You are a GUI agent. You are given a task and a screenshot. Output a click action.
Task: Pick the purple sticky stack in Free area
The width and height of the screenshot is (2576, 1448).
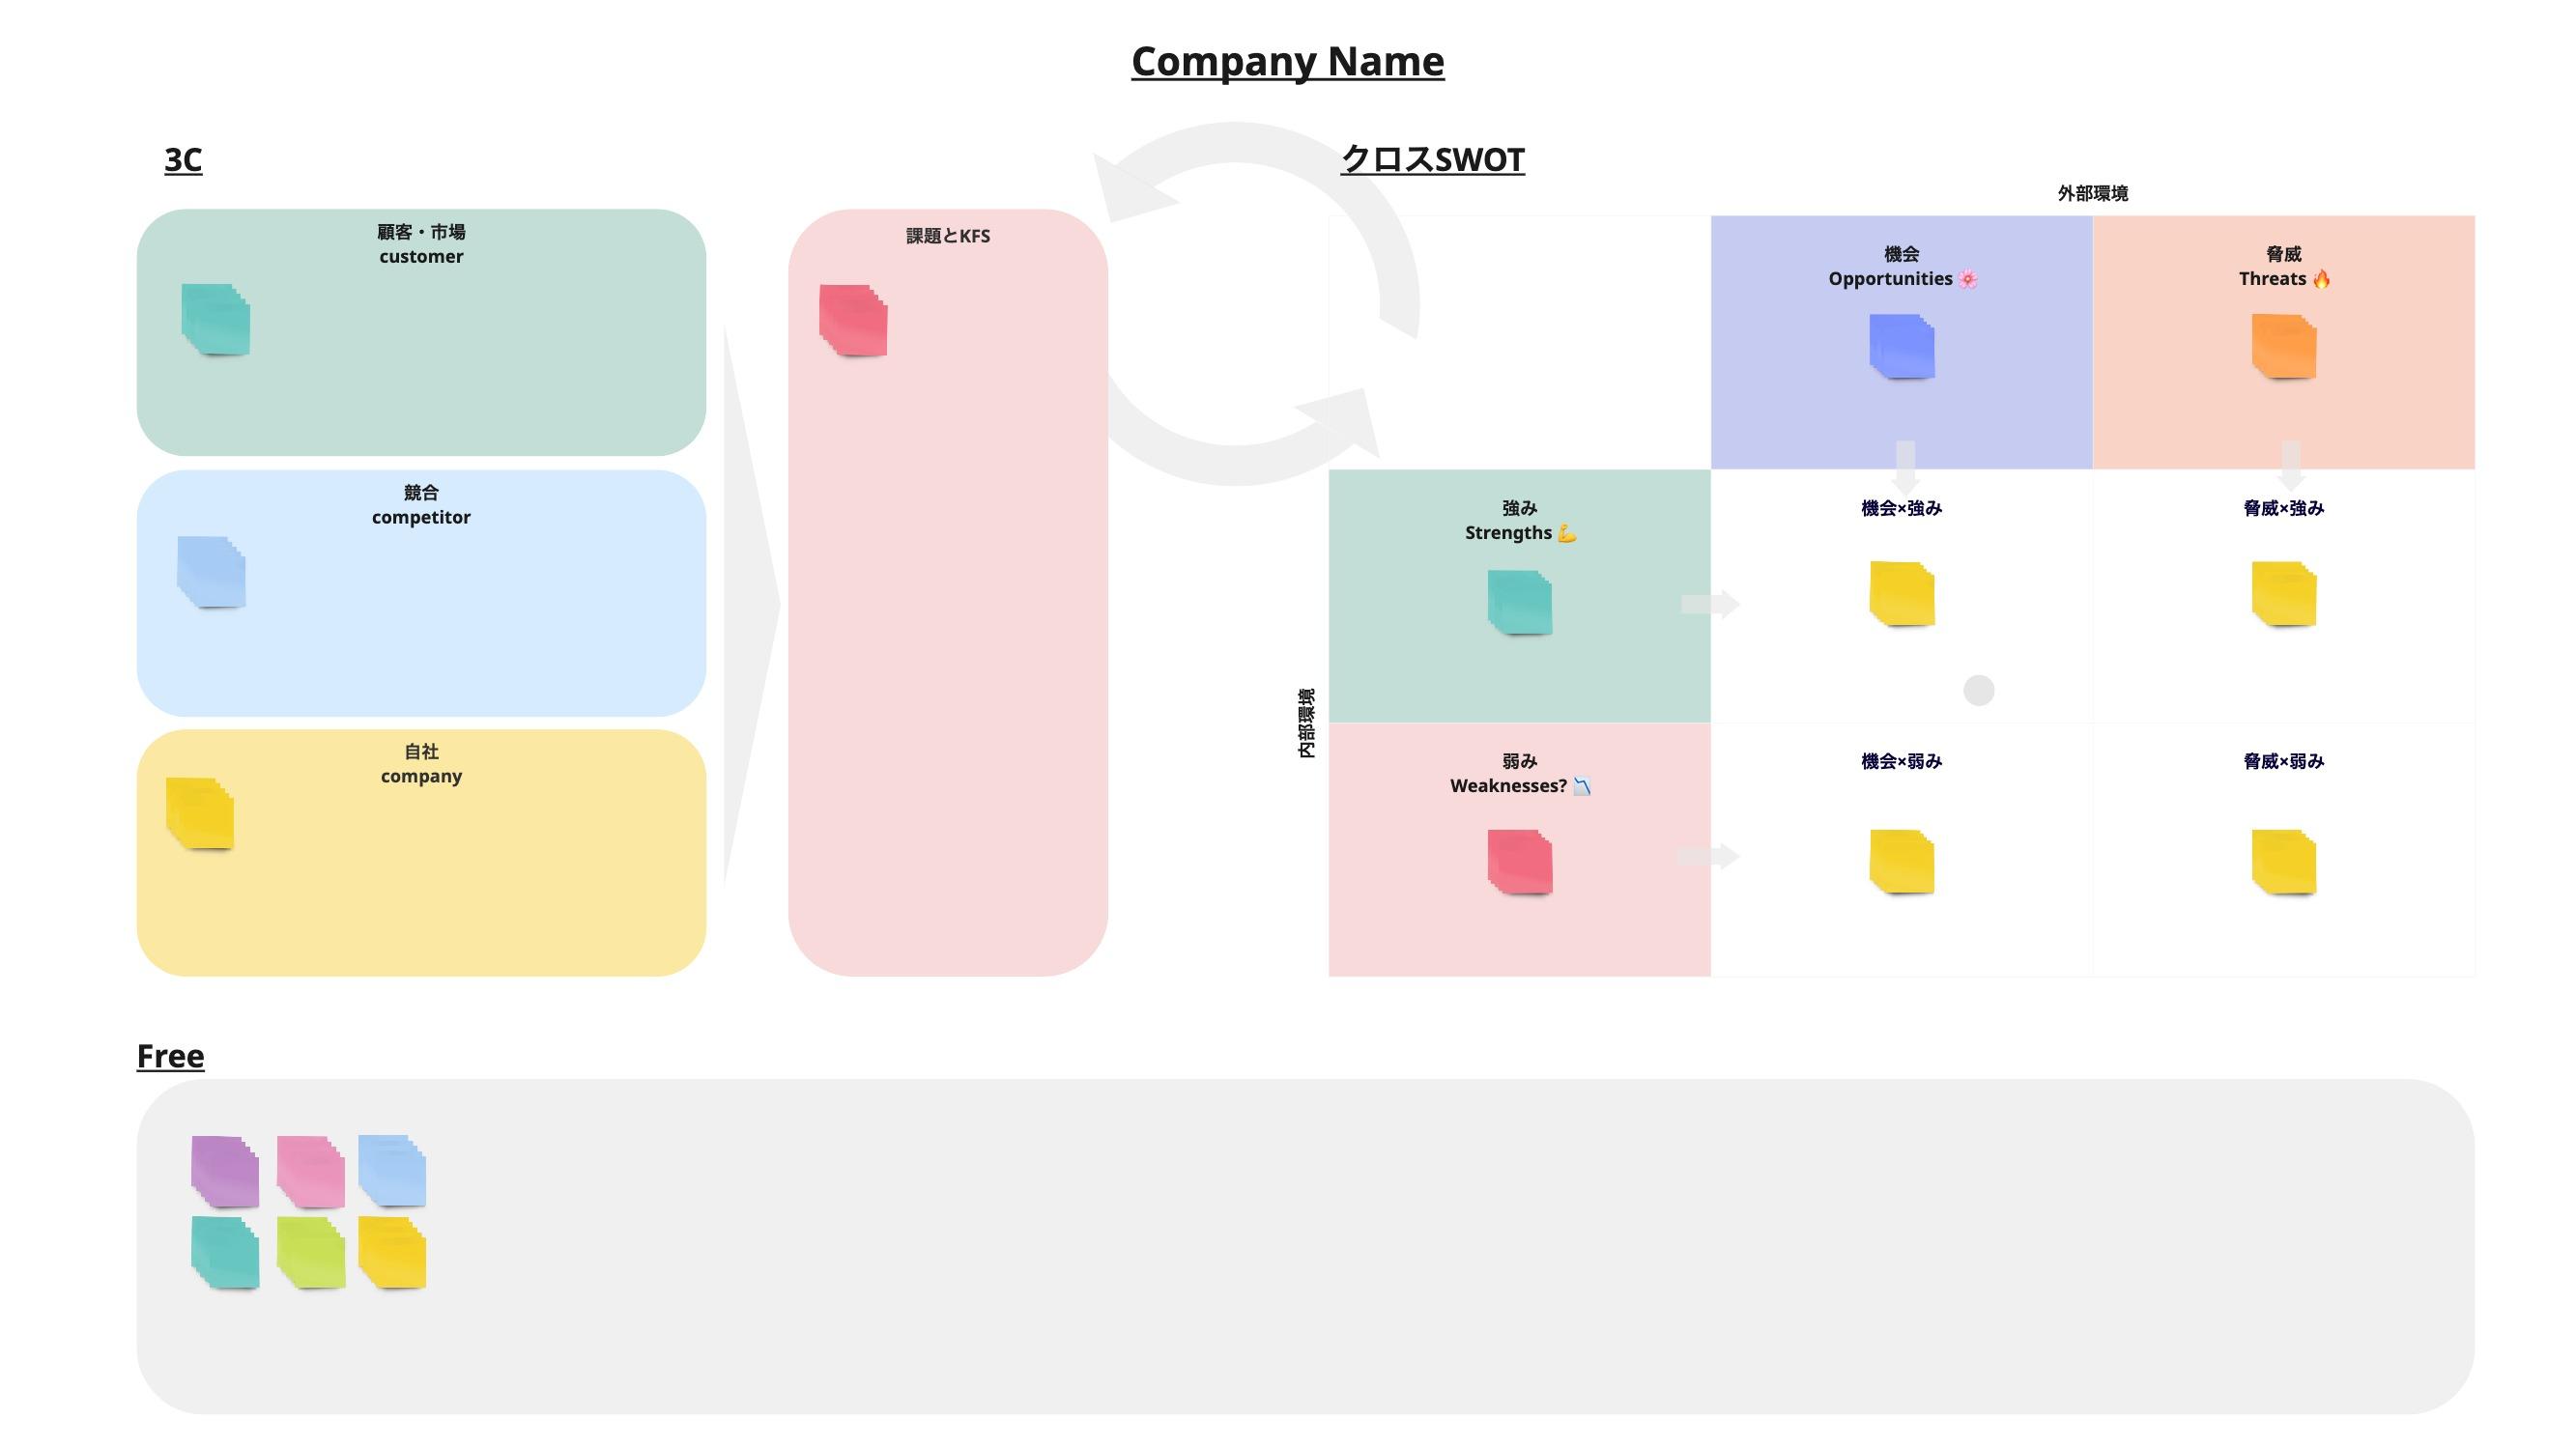225,1171
